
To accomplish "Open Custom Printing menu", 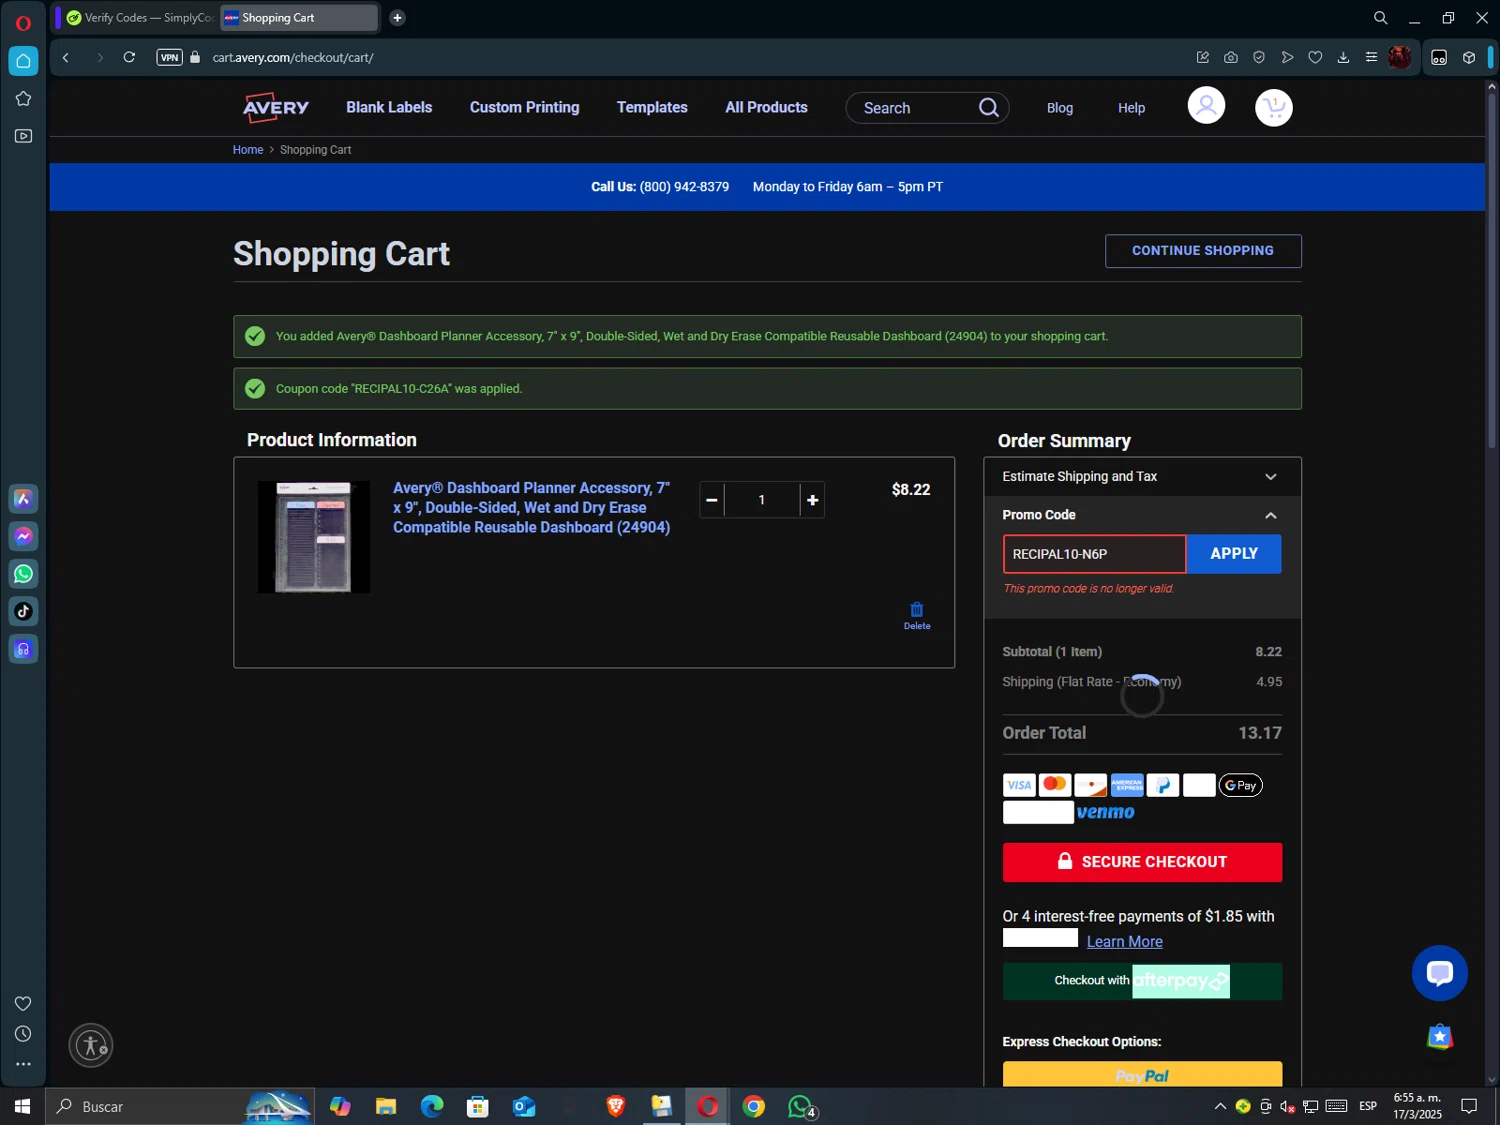I will pos(524,107).
